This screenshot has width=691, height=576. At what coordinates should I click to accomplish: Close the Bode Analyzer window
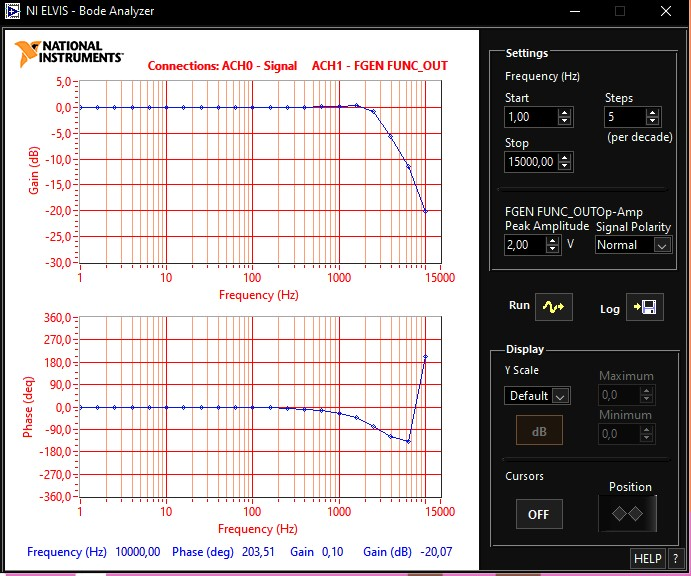click(666, 11)
